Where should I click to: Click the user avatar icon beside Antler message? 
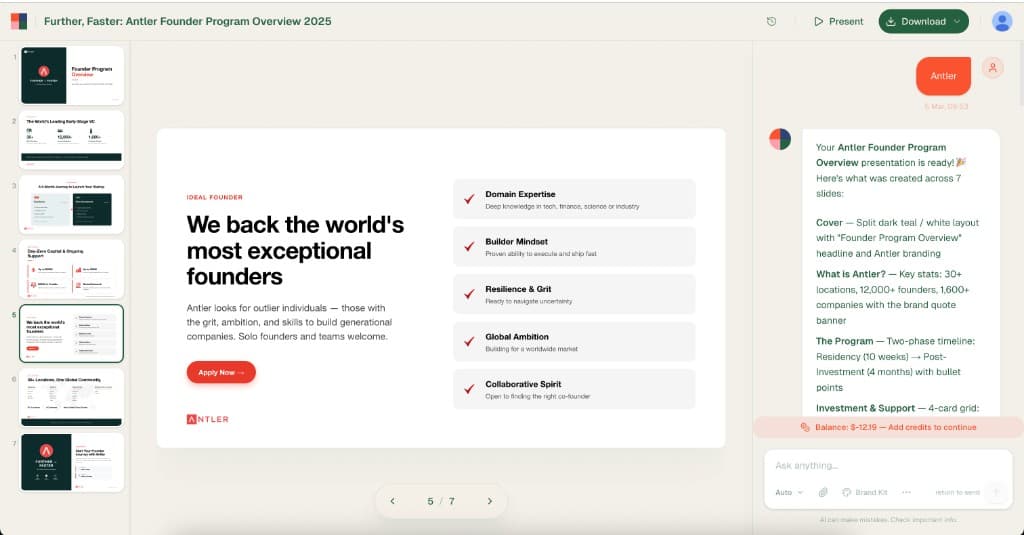pos(993,67)
